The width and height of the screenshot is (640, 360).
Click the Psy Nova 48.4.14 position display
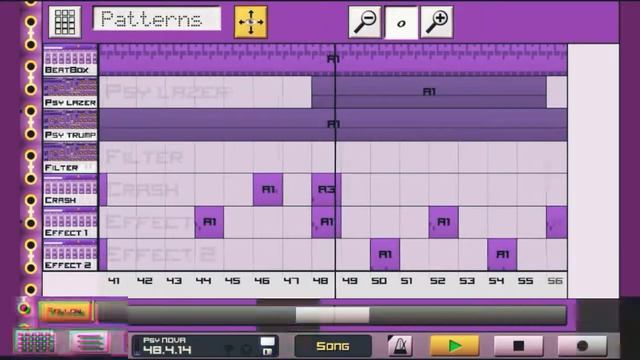[205, 346]
